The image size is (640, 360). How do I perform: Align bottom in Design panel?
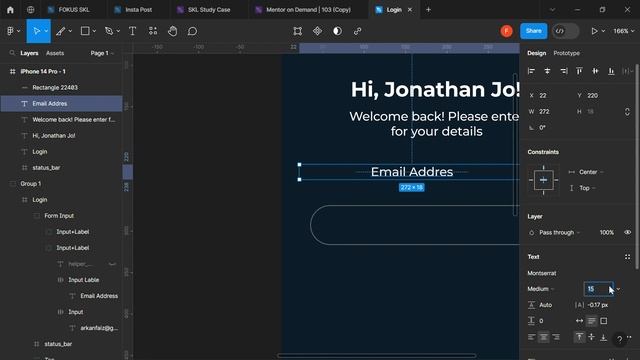pyautogui.click(x=611, y=71)
